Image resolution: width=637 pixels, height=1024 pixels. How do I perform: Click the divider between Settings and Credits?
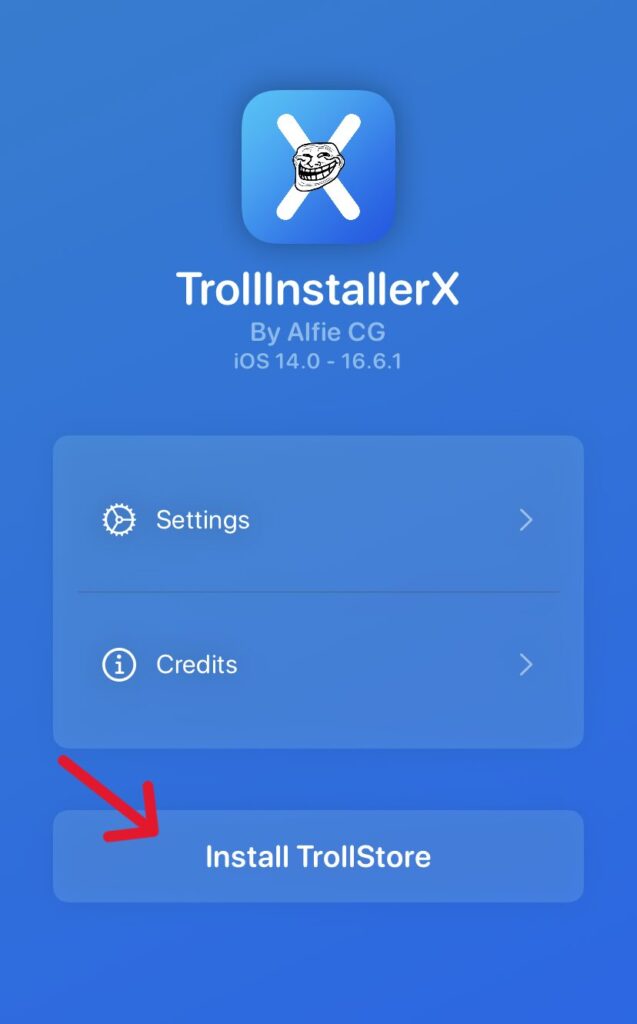pyautogui.click(x=318, y=592)
